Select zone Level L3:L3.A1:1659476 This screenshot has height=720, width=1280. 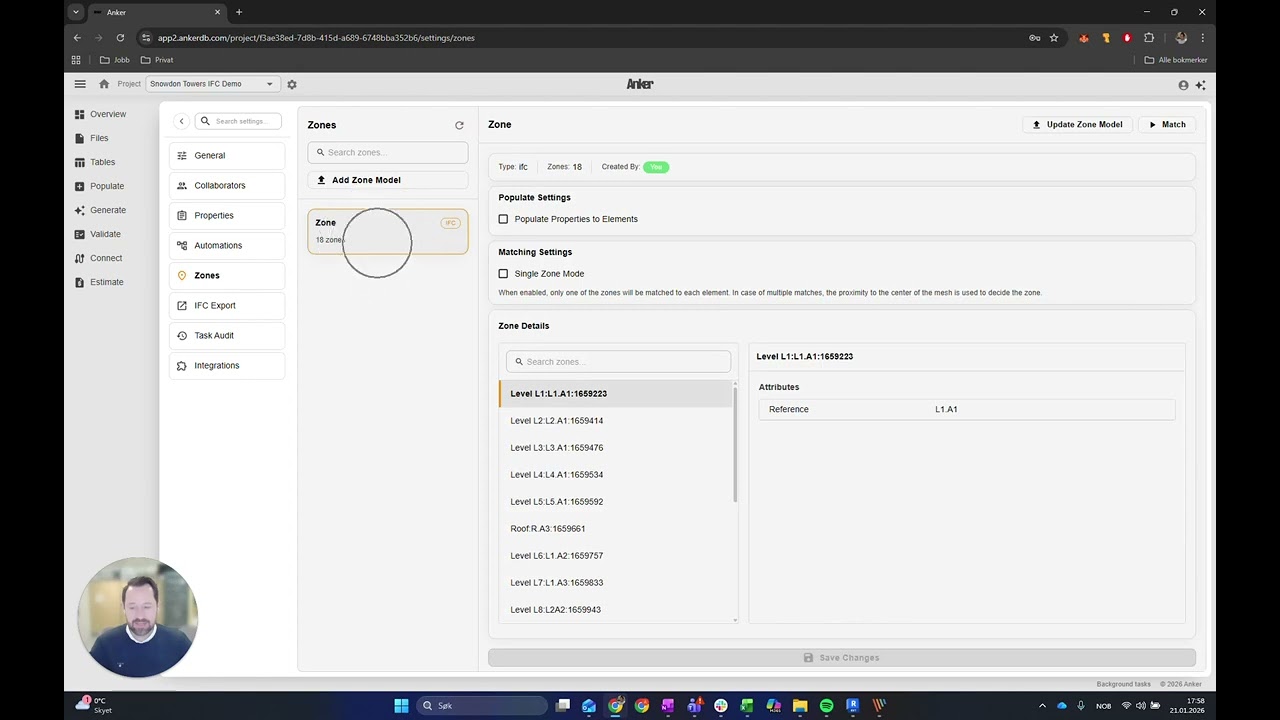pyautogui.click(x=615, y=448)
